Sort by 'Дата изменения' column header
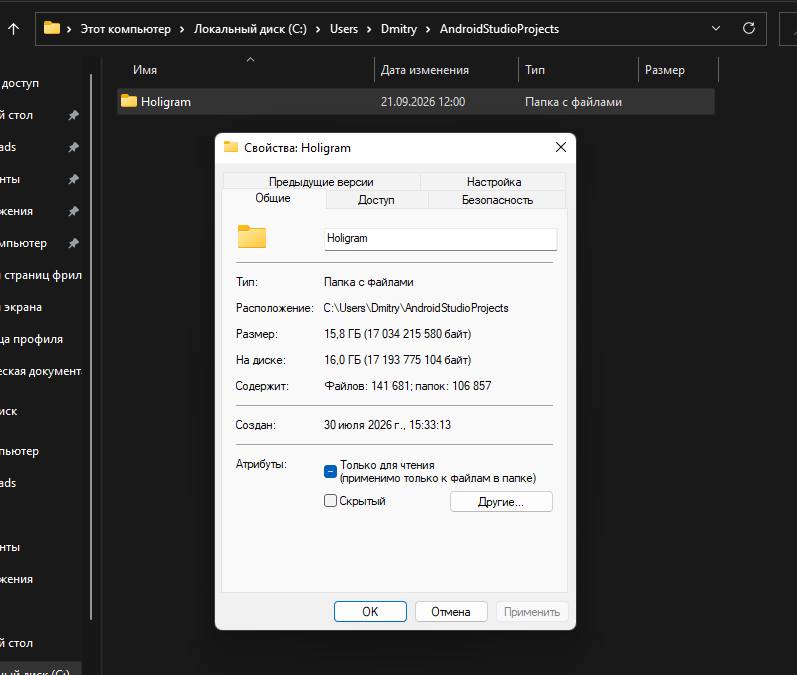 pyautogui.click(x=425, y=70)
